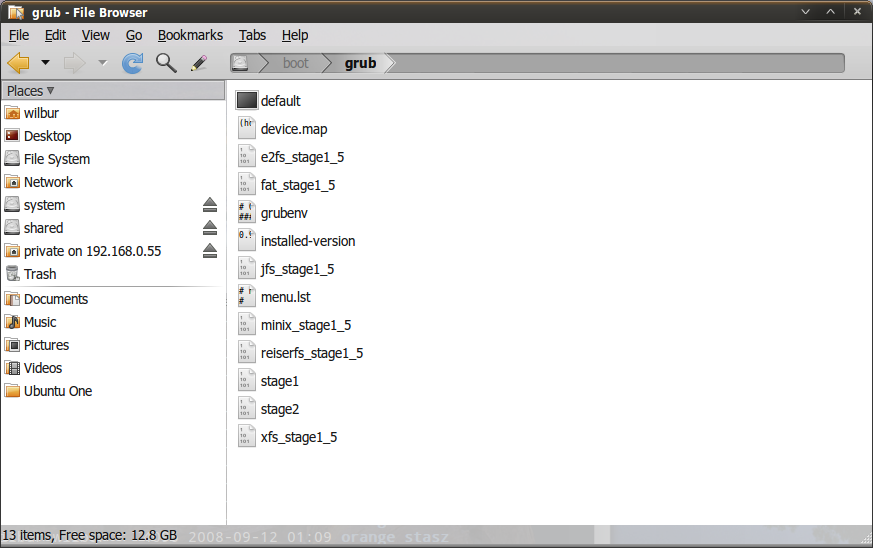Click the '13 items, Free space: 12.8 GB' status text

coord(90,535)
